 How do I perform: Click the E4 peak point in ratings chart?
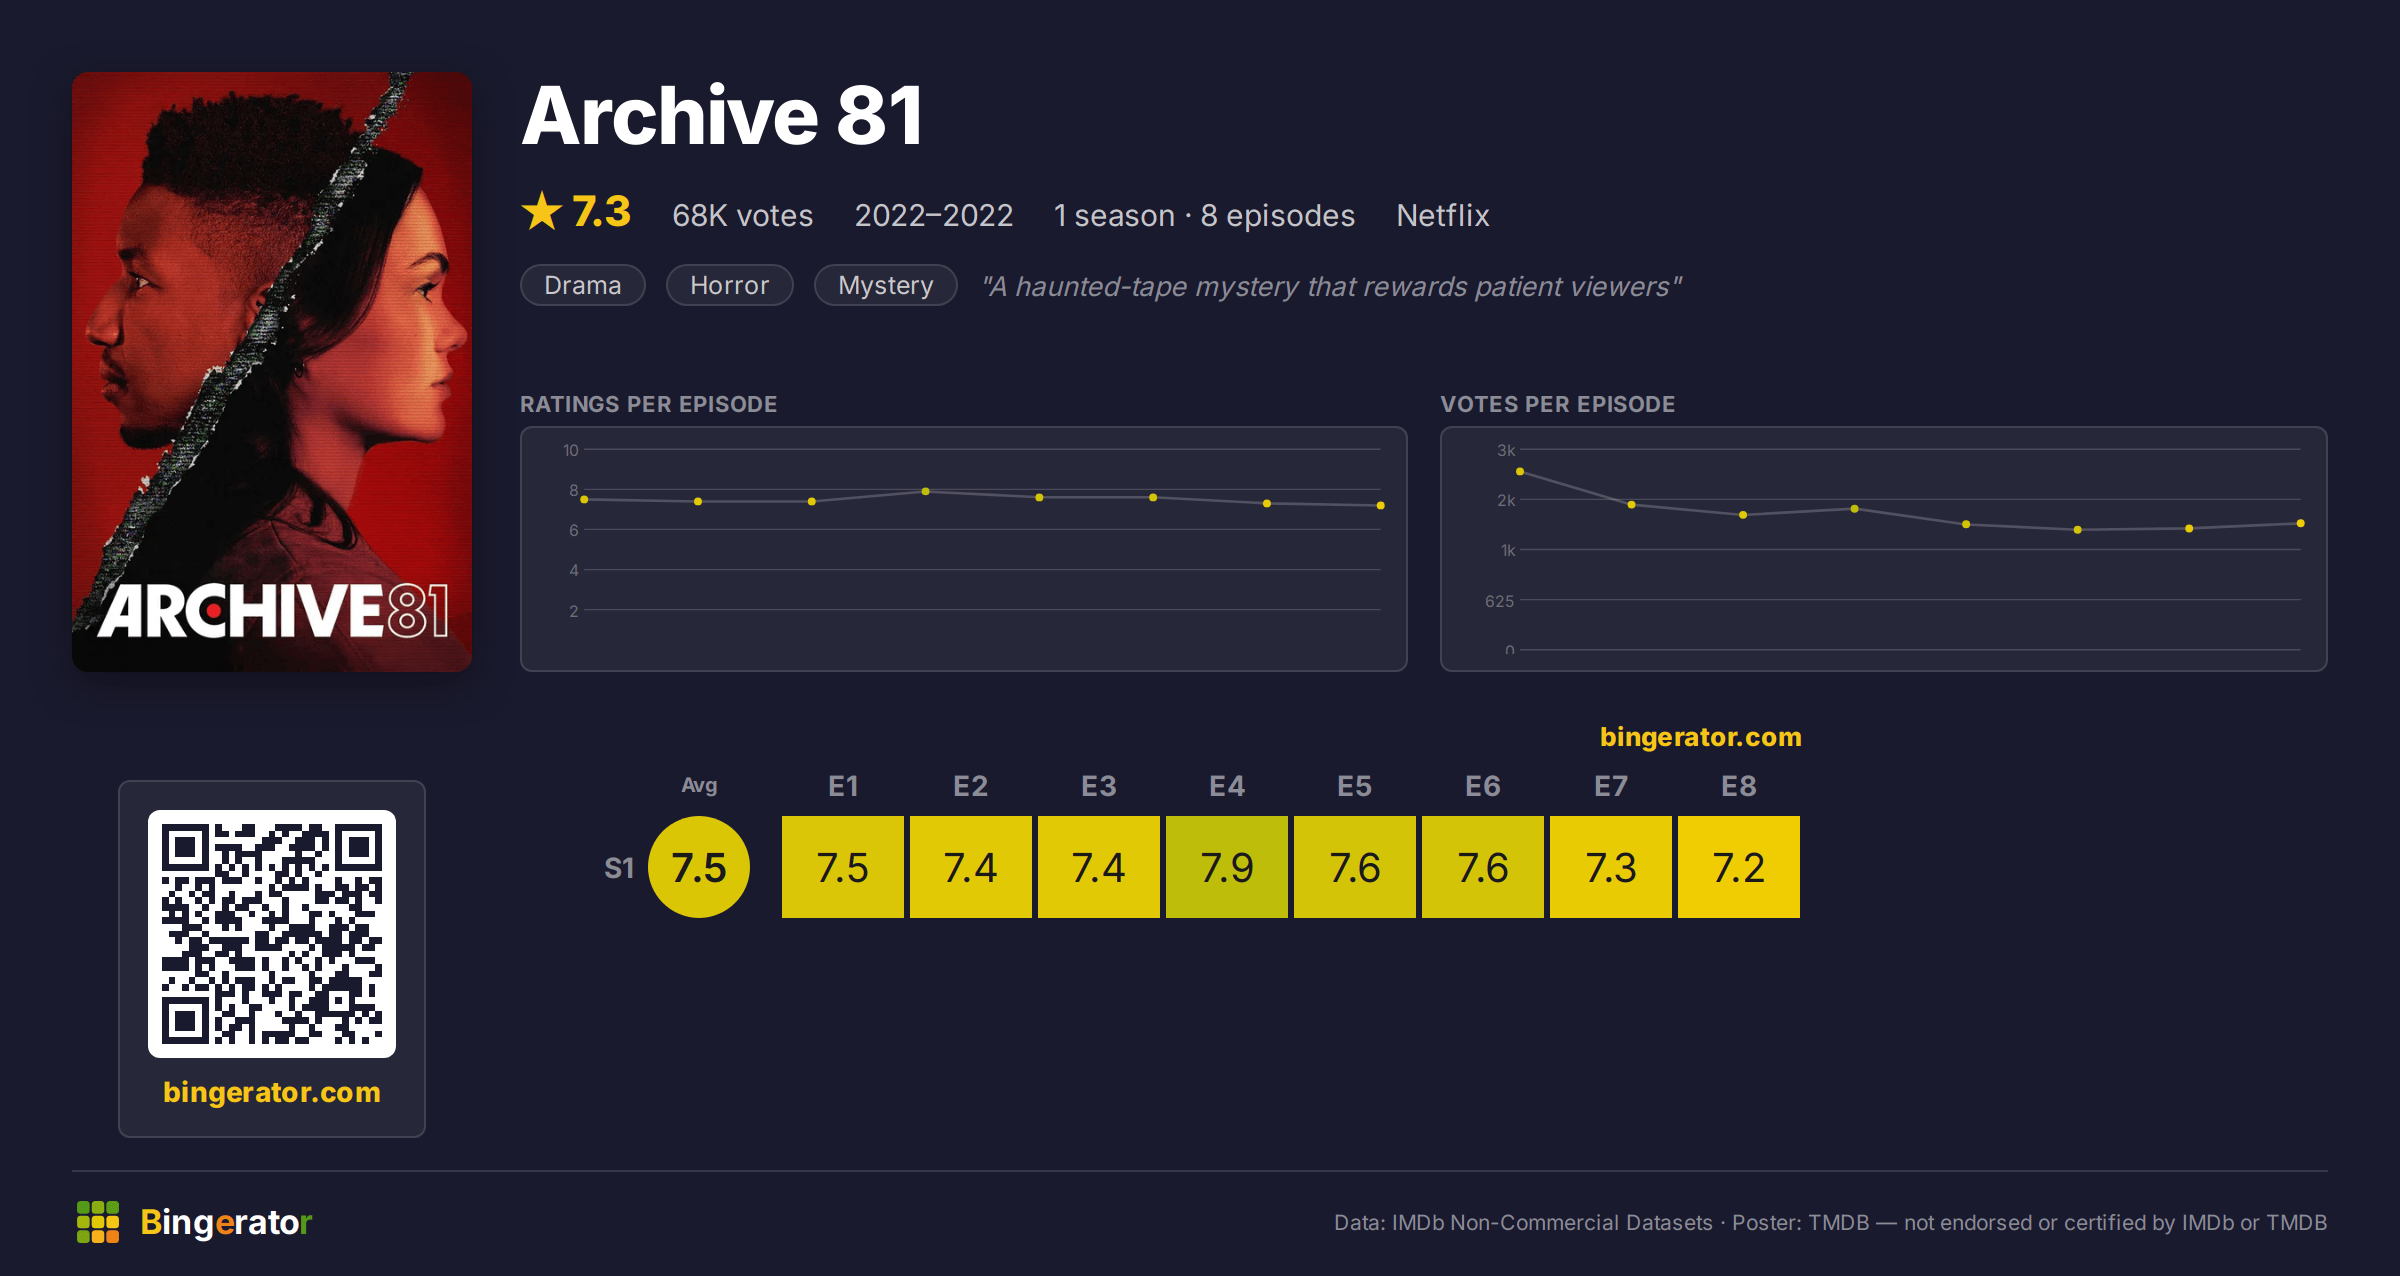(926, 491)
